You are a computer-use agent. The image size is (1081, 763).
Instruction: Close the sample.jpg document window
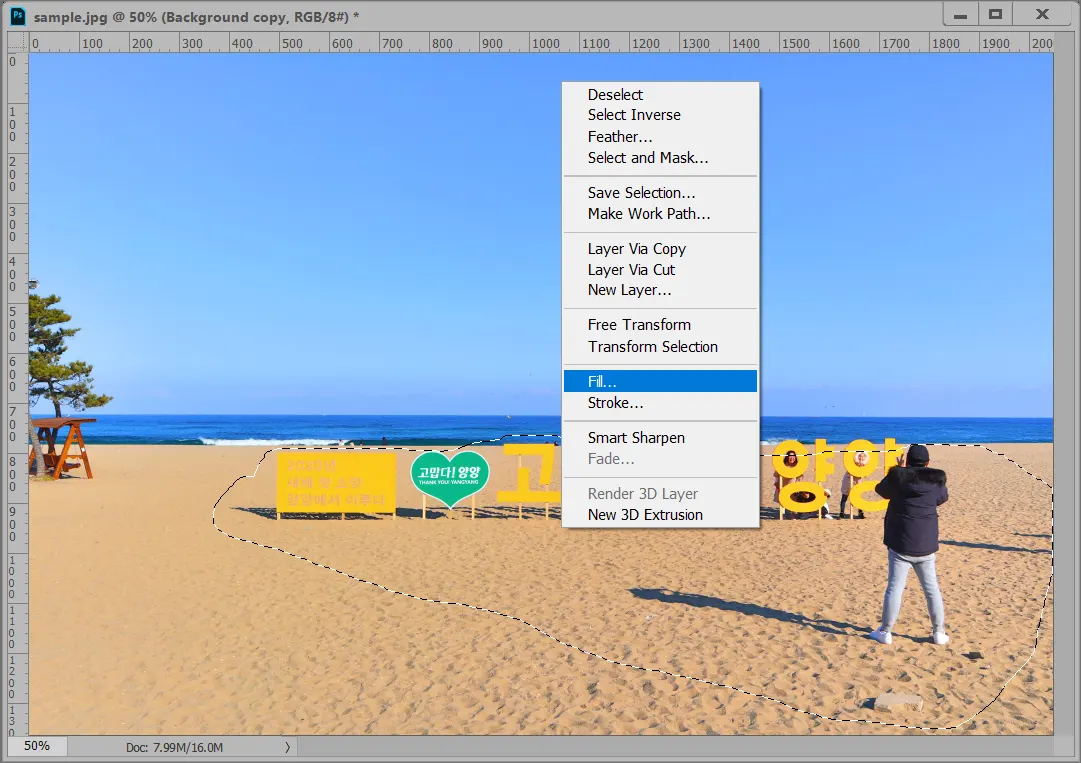(1042, 14)
